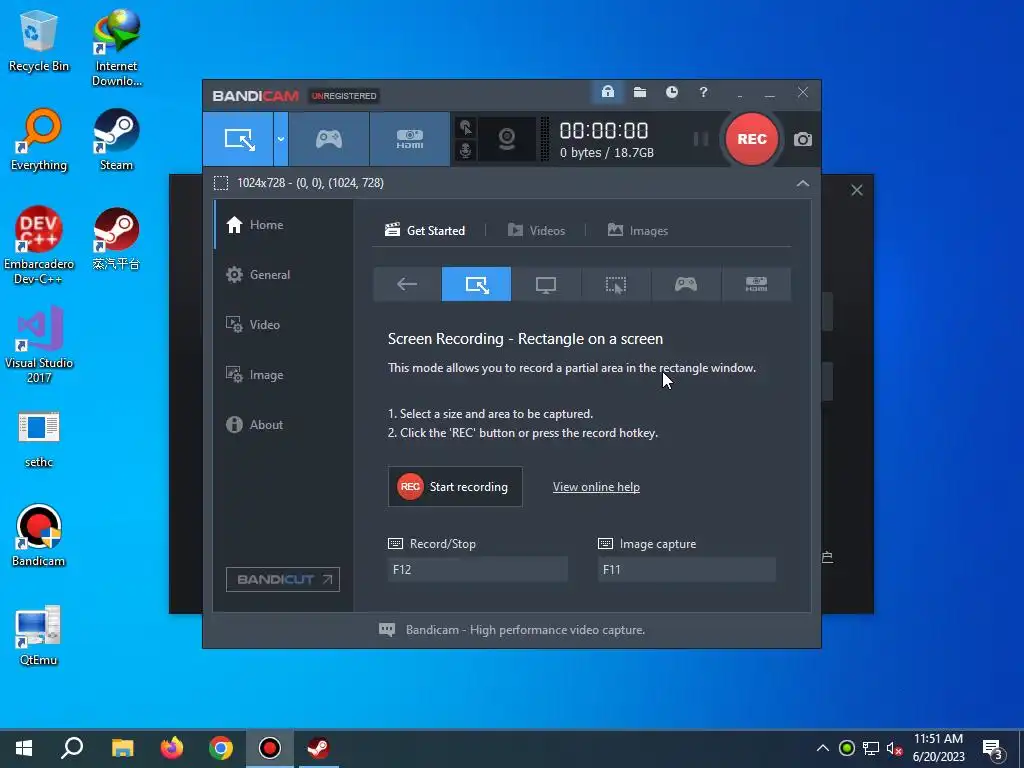This screenshot has height=768, width=1024.
Task: Open the BANDICUT button
Action: [x=283, y=579]
